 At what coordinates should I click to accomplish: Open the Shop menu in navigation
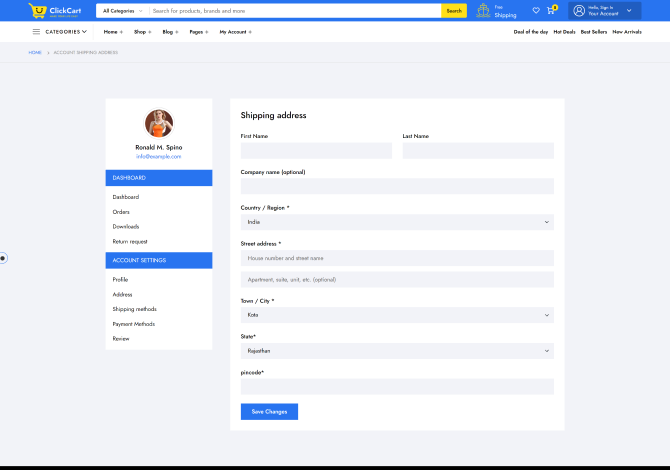point(142,32)
